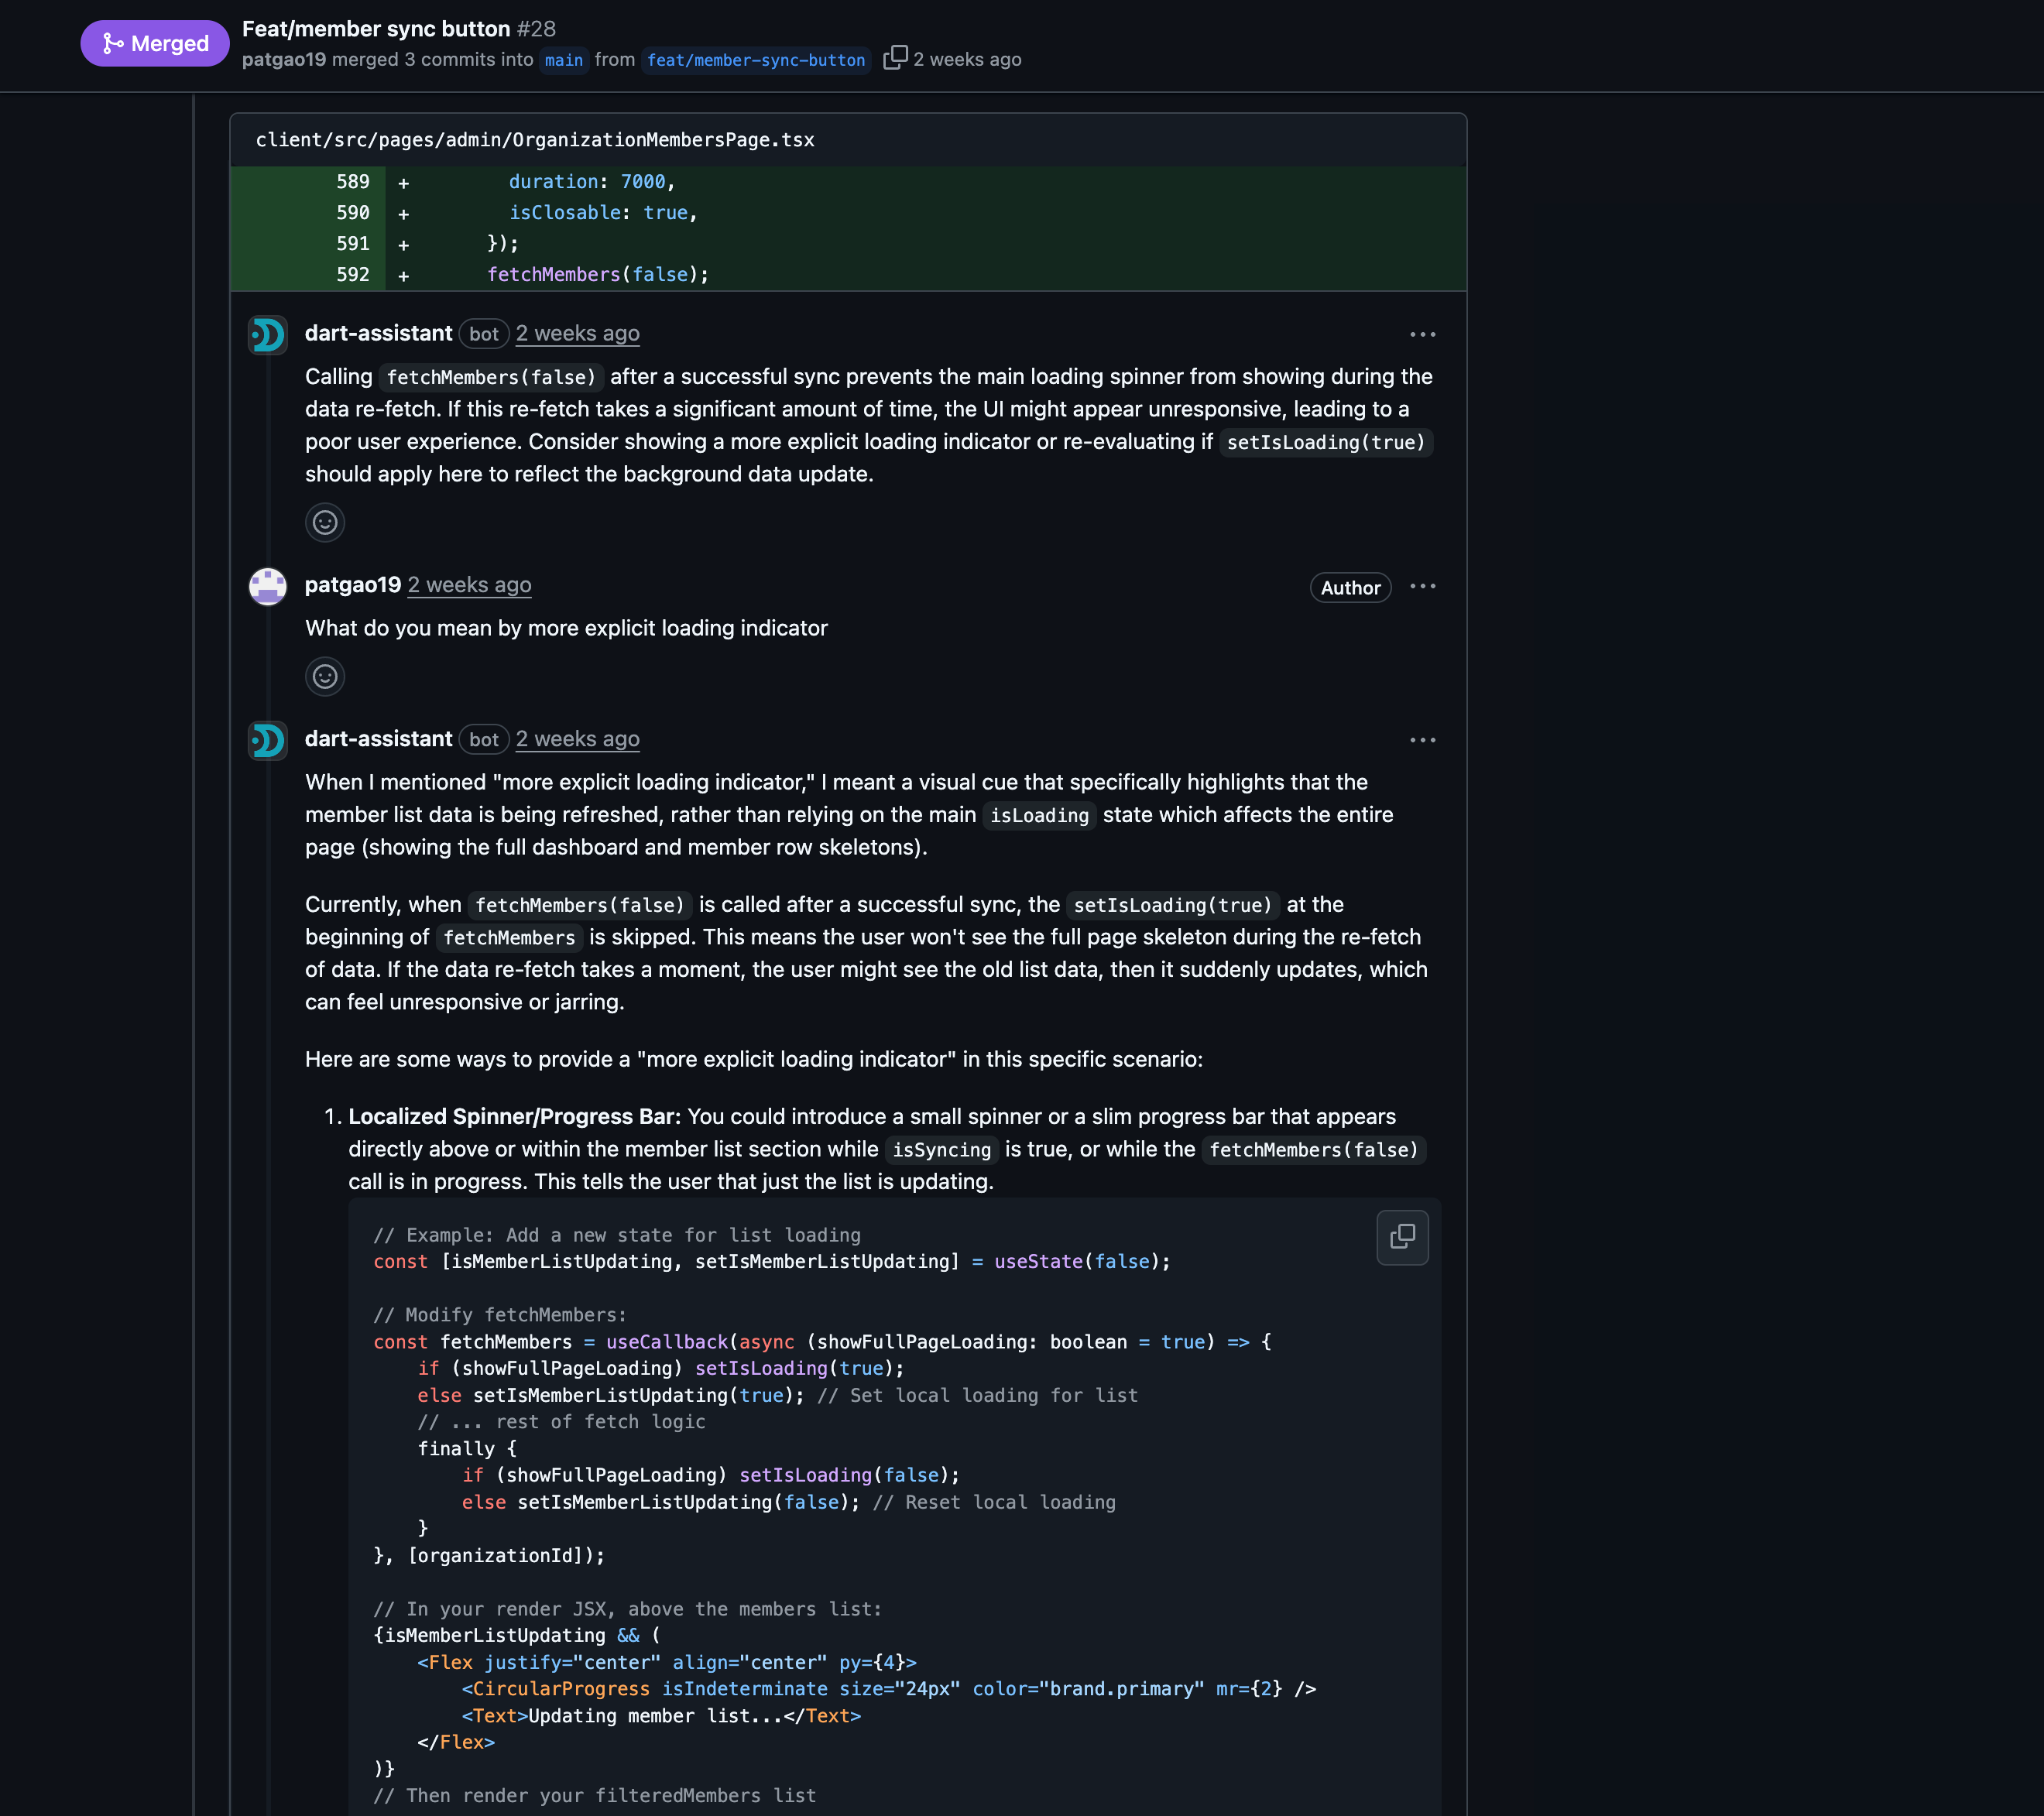Open the main branch link

coord(563,60)
